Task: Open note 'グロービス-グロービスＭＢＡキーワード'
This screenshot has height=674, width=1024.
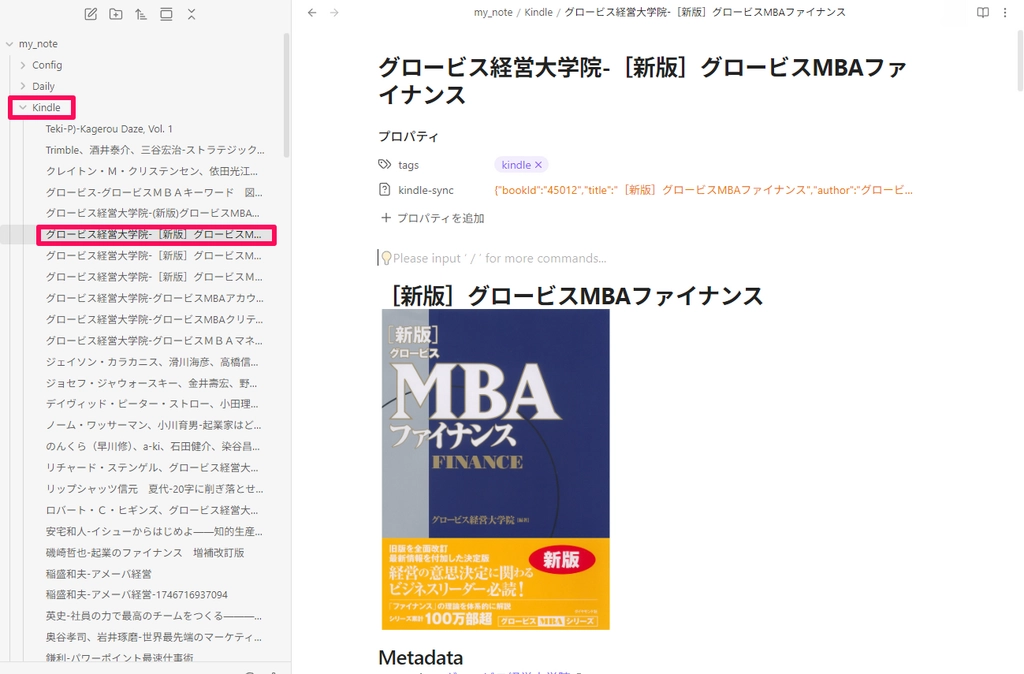Action: (153, 193)
